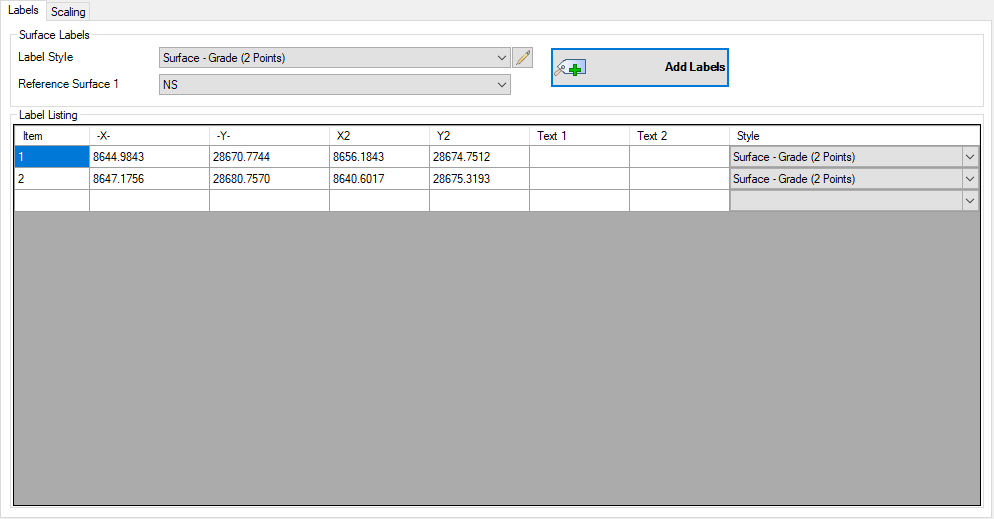Click Y value 28680.7570 cell
This screenshot has height=519, width=994.
269,179
